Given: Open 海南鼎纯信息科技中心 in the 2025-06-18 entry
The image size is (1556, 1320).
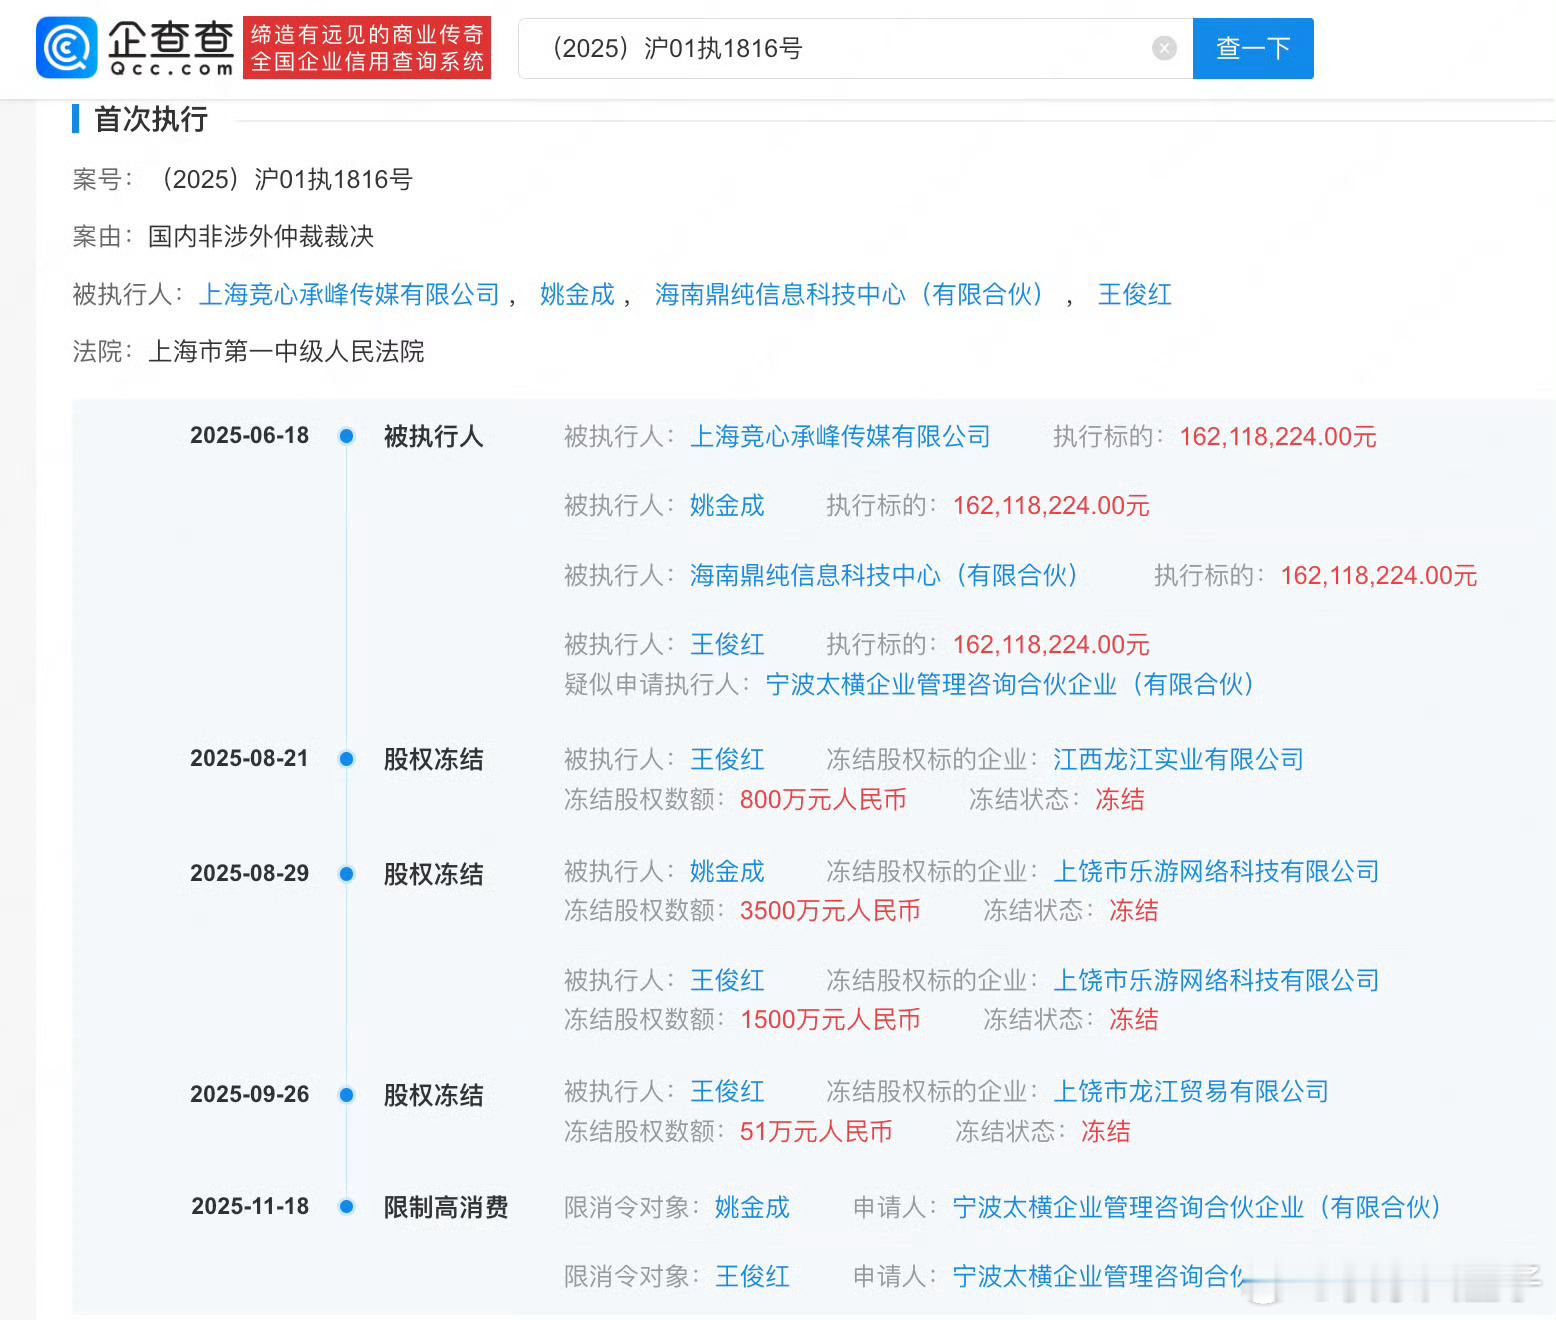Looking at the screenshot, I should [884, 575].
